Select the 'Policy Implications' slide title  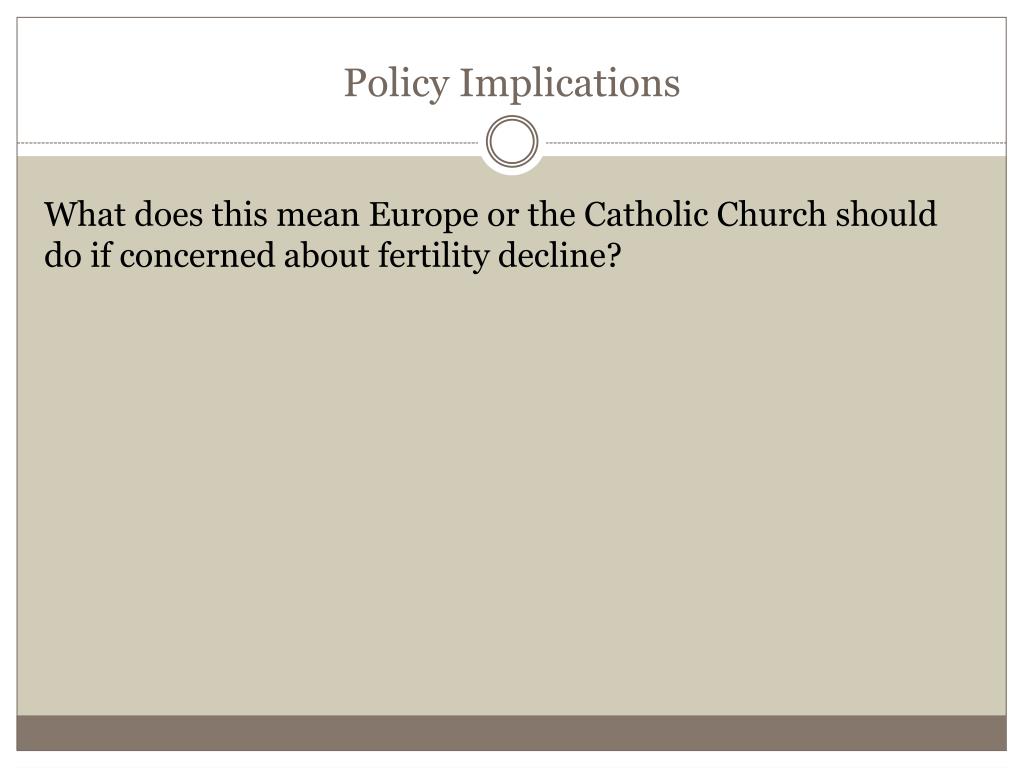[512, 84]
